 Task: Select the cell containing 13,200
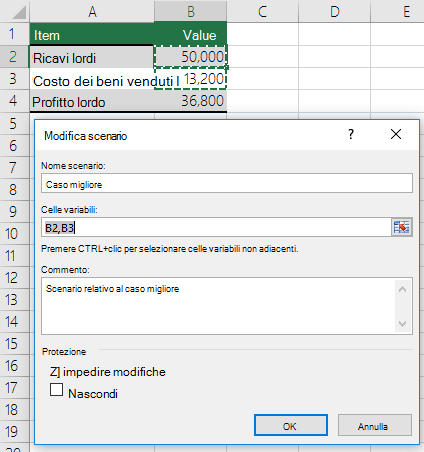point(191,79)
